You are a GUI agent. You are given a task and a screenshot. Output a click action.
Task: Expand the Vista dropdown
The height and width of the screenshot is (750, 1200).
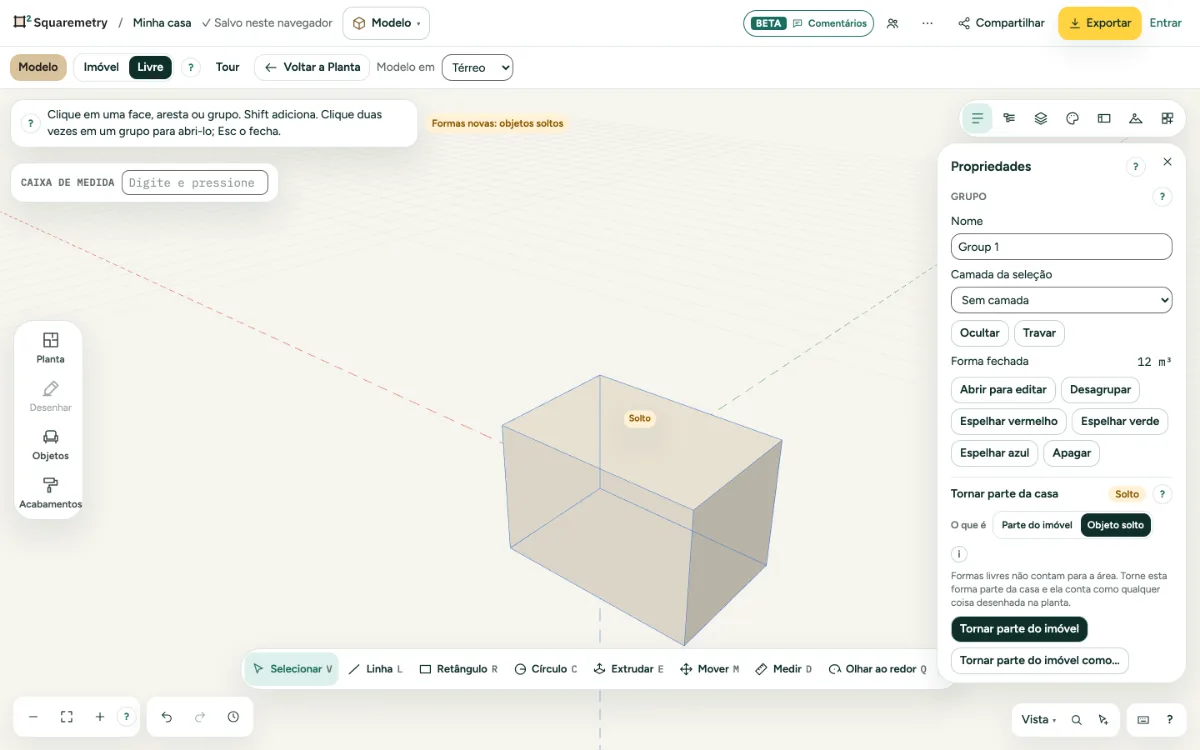tap(1039, 720)
